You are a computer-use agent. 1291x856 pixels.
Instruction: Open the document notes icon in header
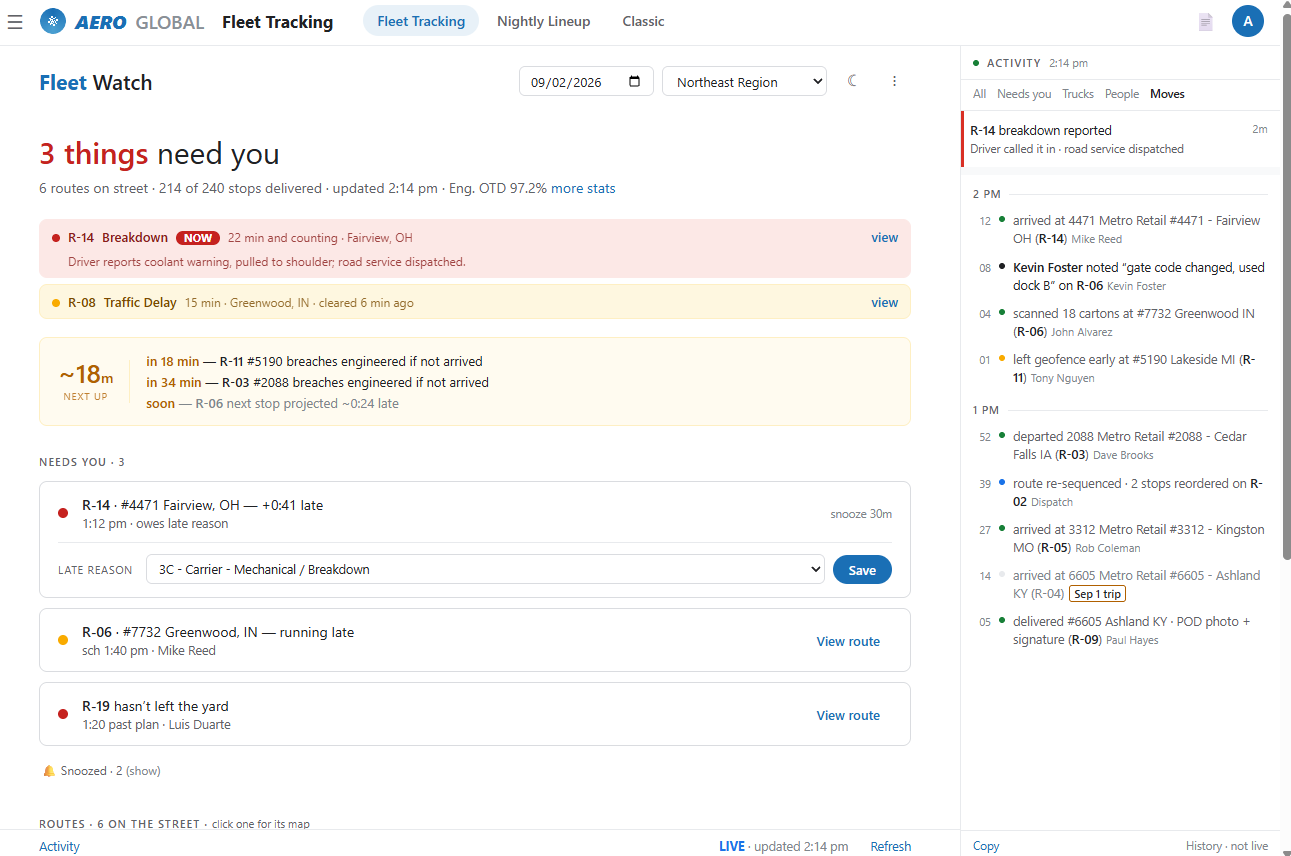1206,21
